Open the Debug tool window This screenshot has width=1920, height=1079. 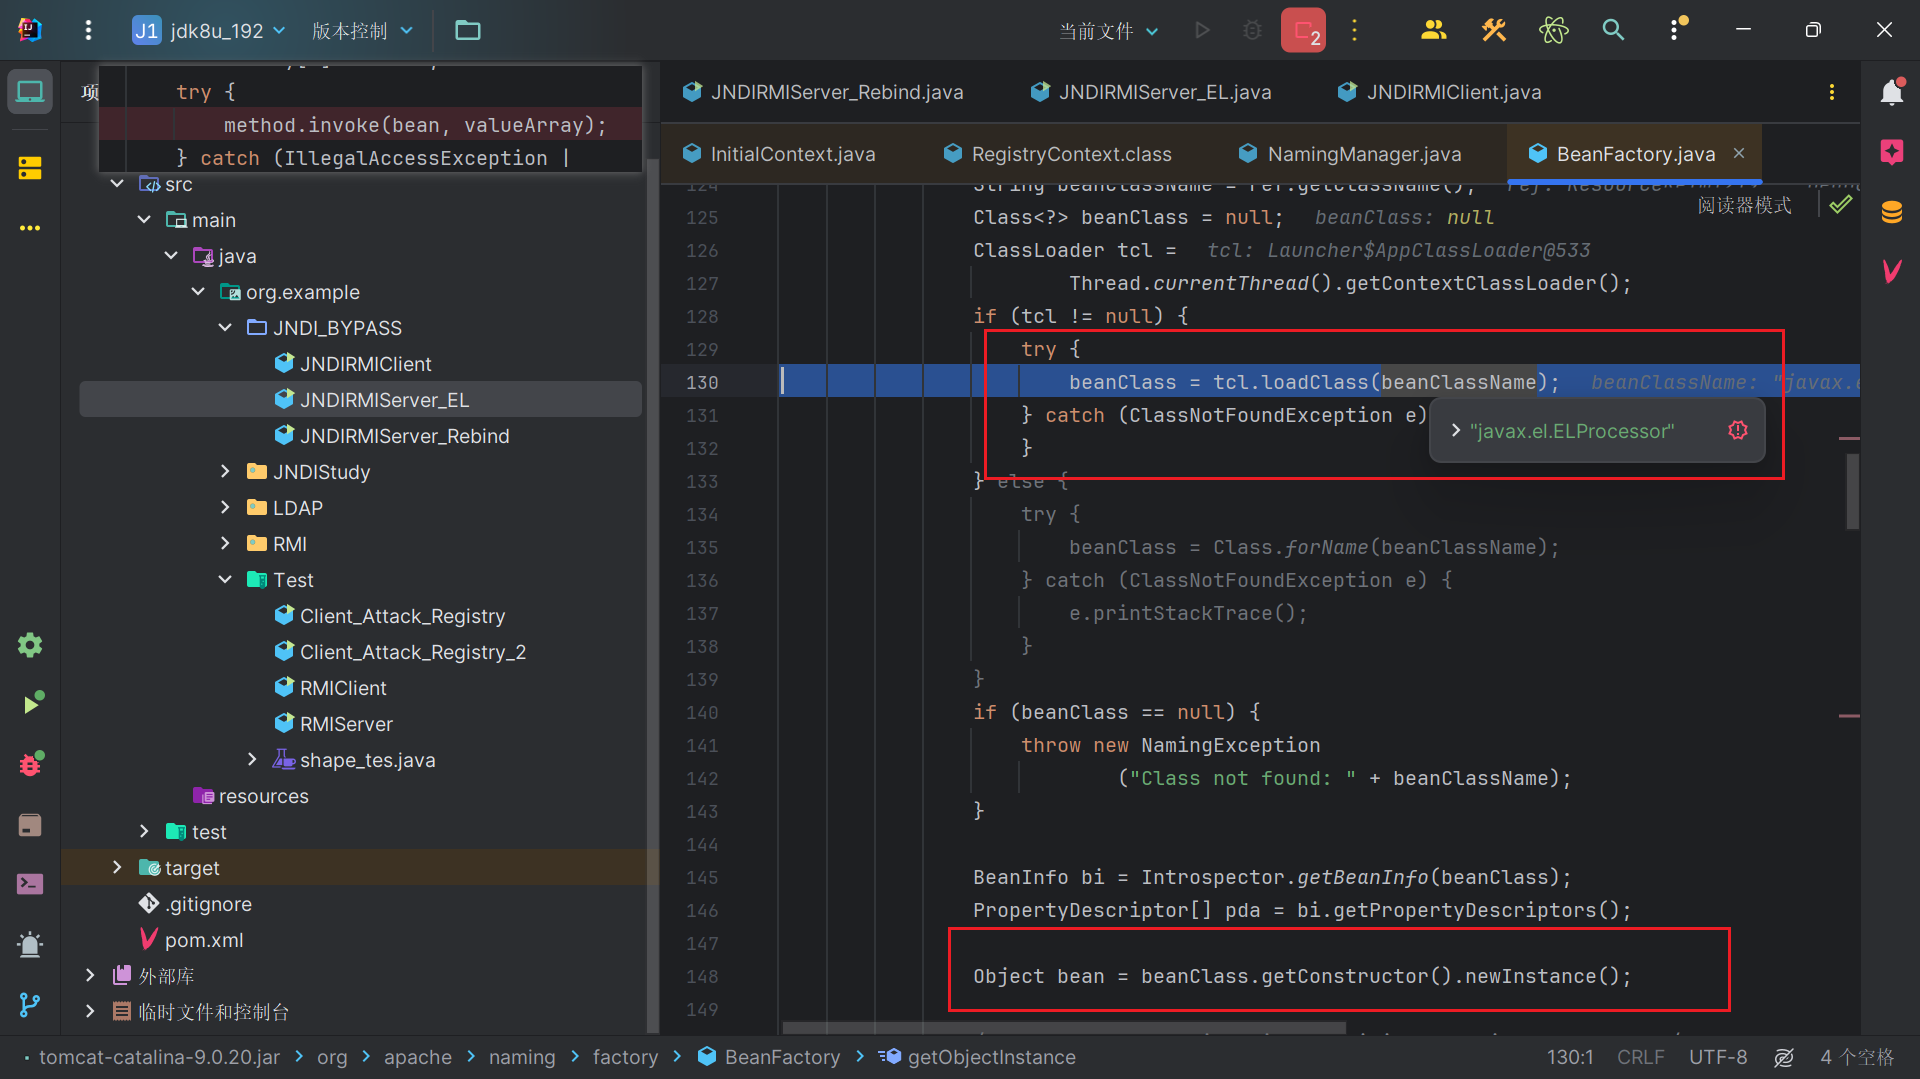click(30, 765)
